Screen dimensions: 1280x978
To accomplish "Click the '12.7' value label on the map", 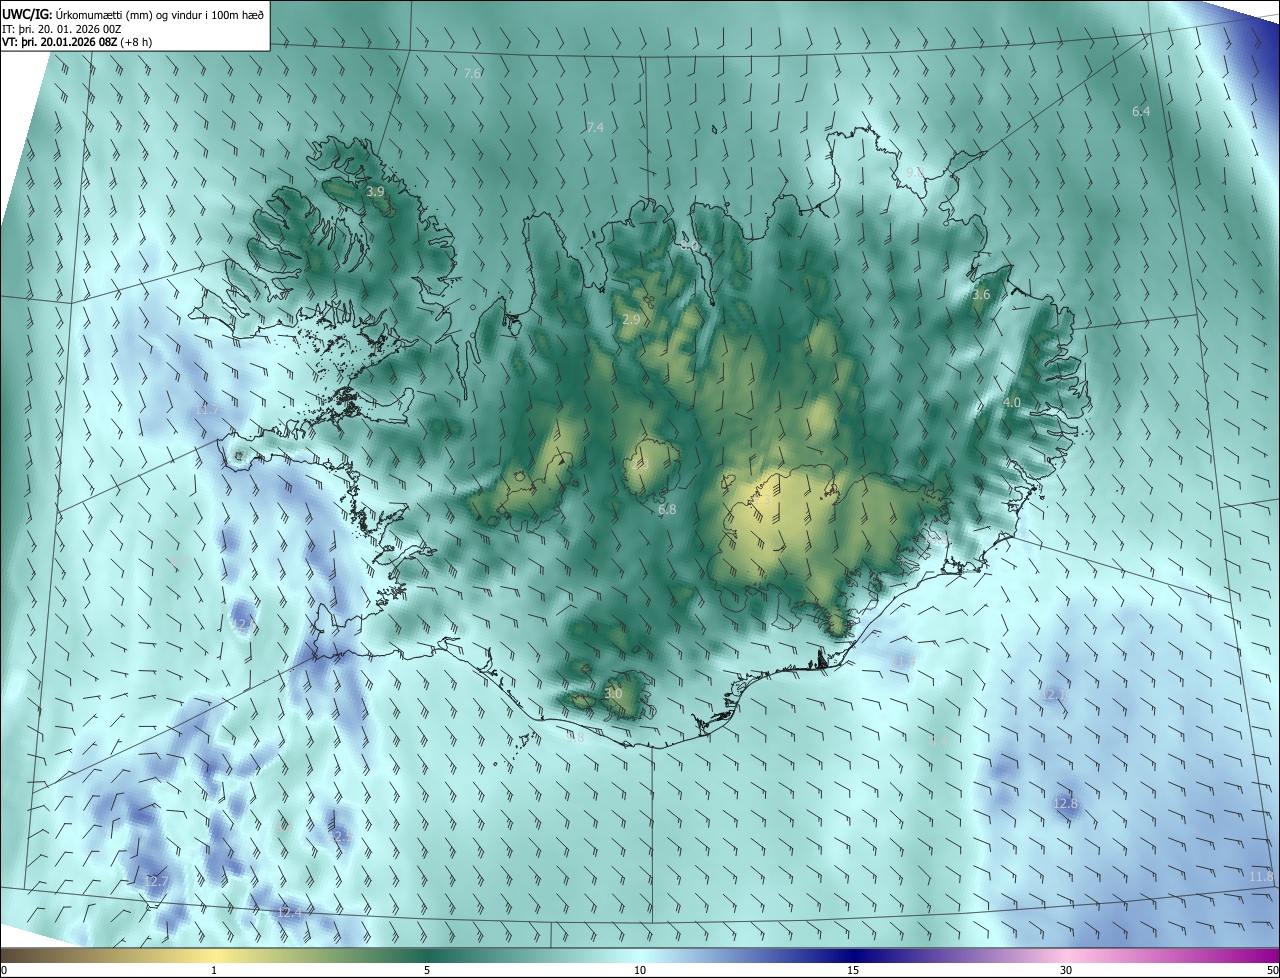I will click(156, 881).
